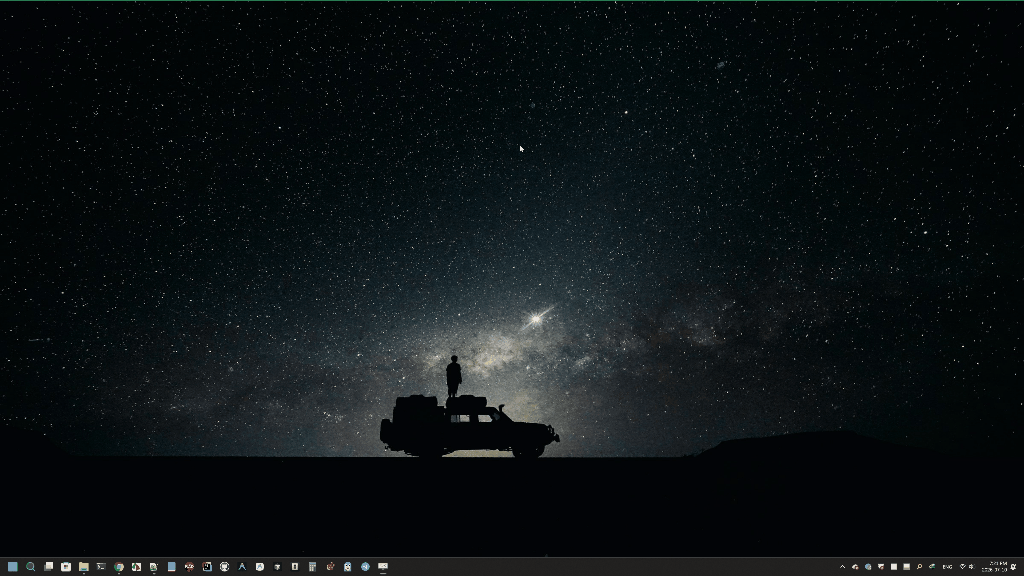This screenshot has height=576, width=1024.
Task: Open taskbar Search magnifier
Action: tap(31, 567)
